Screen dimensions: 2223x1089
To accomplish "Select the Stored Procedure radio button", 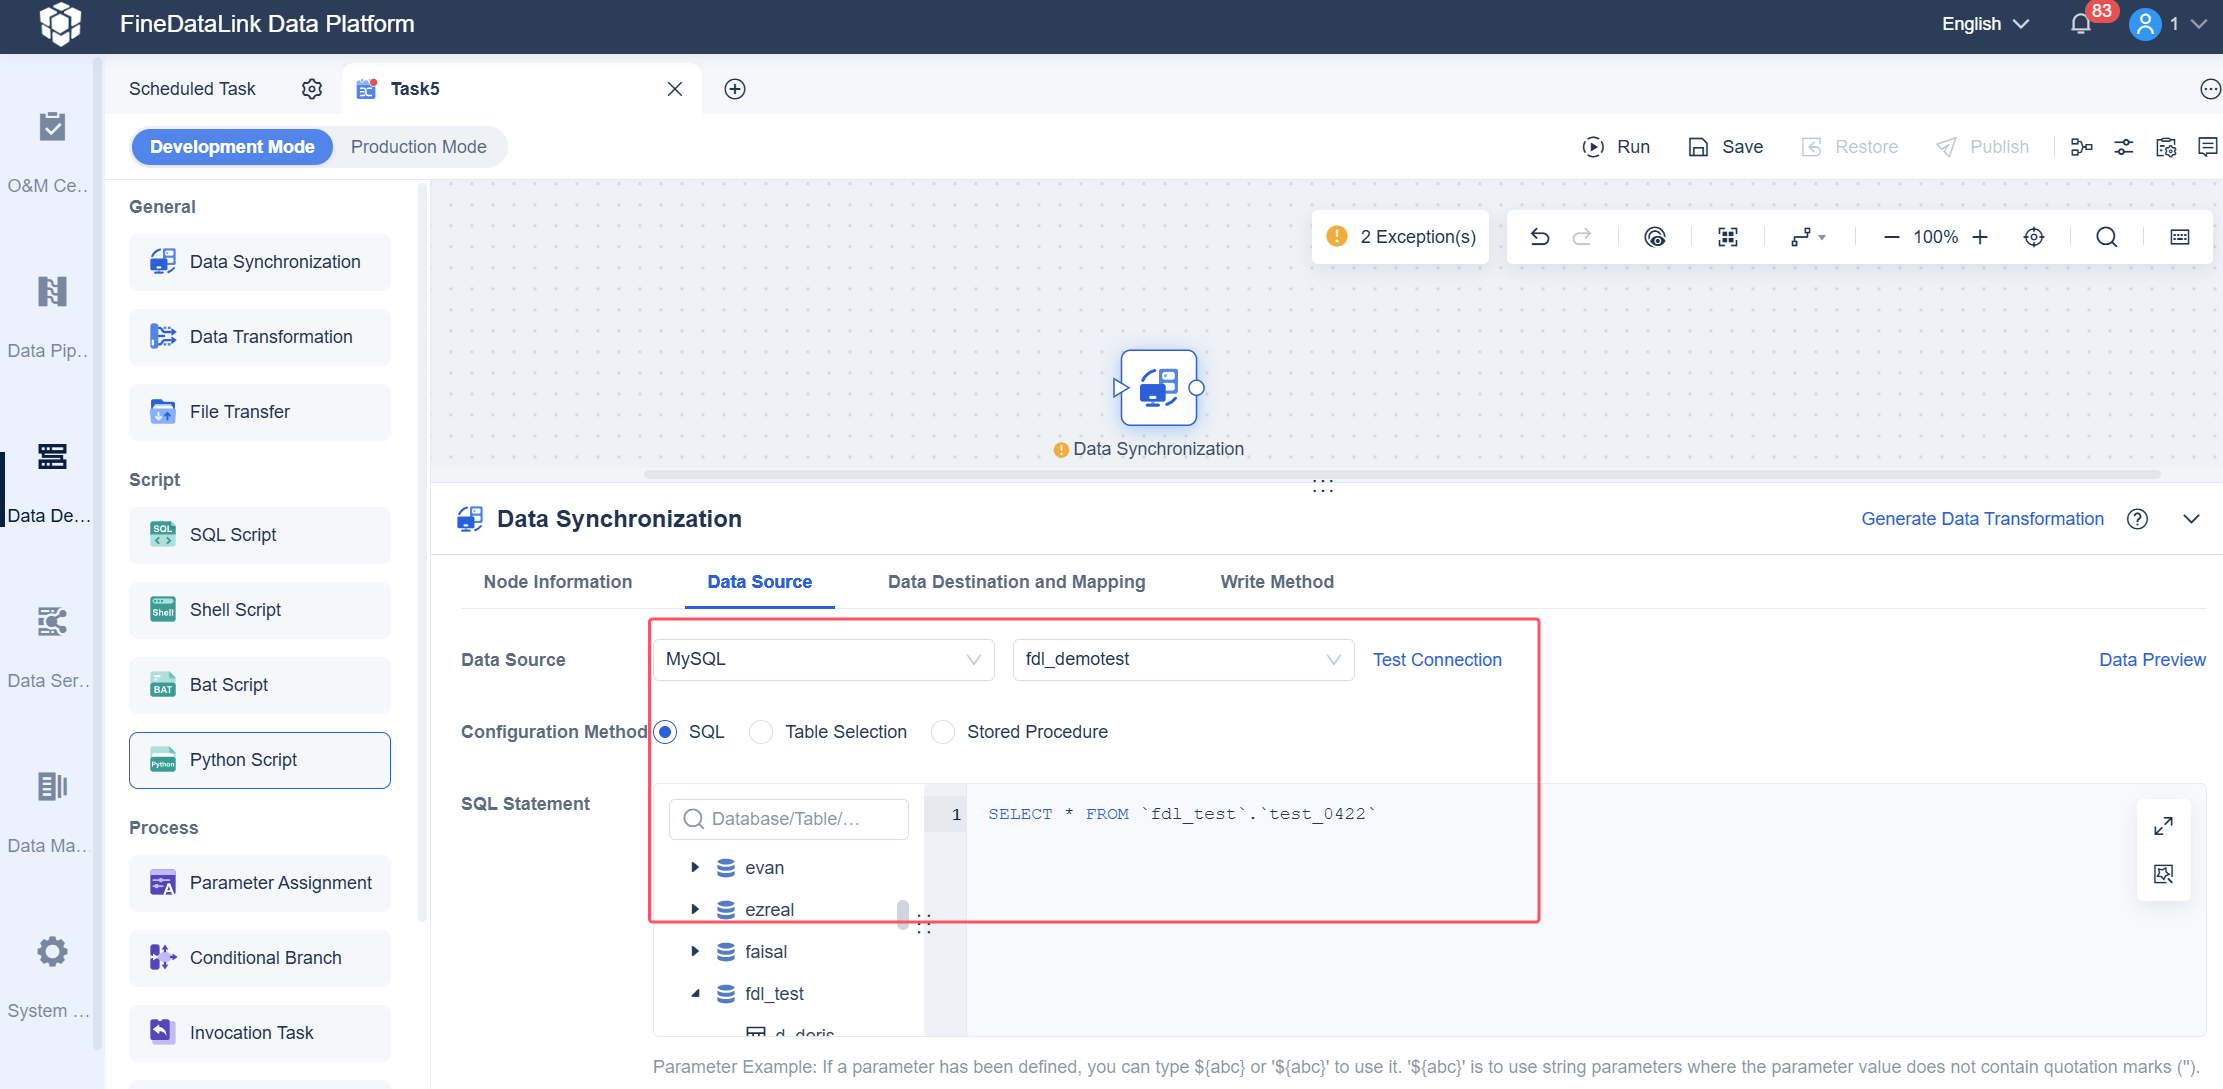I will pos(943,732).
